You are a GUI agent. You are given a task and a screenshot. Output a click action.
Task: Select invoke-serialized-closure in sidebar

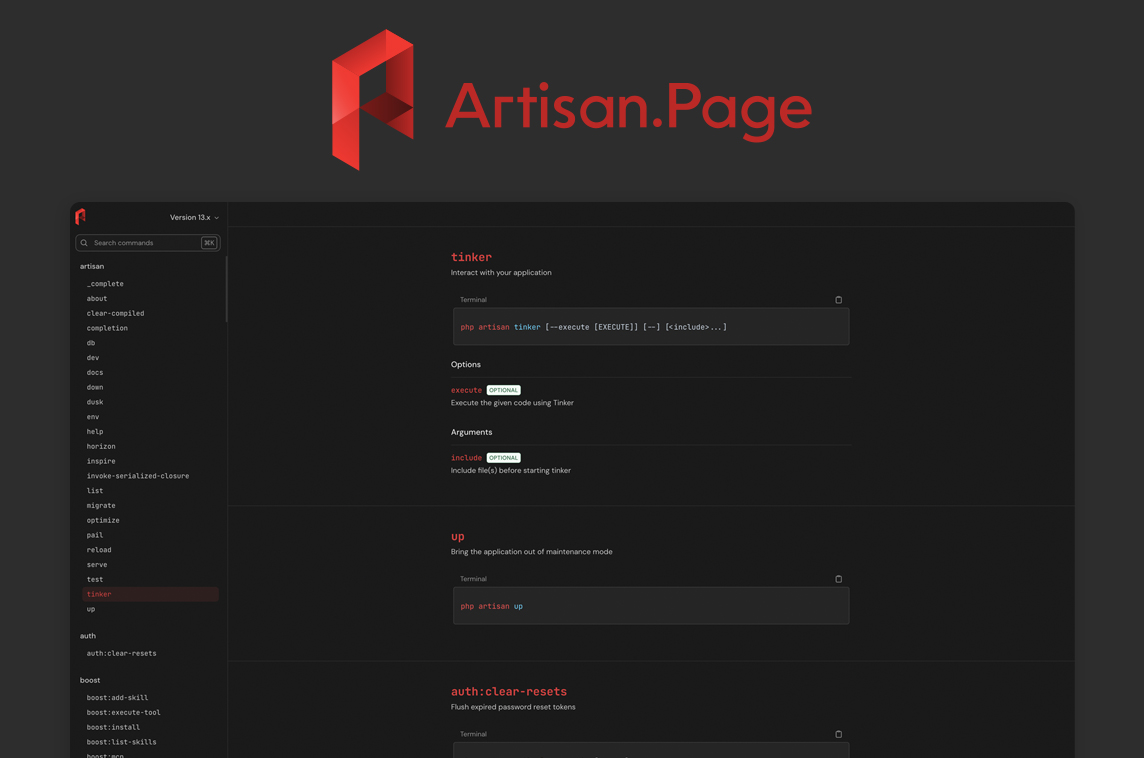tap(138, 476)
